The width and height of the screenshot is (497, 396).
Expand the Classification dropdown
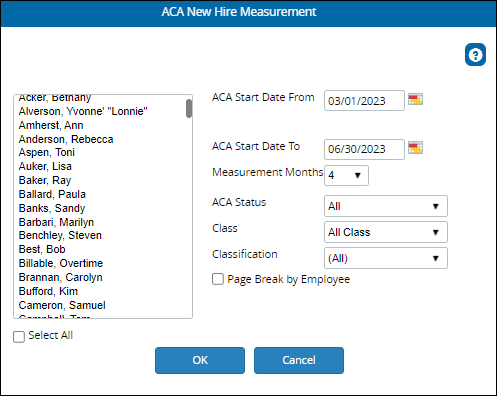pyautogui.click(x=386, y=258)
